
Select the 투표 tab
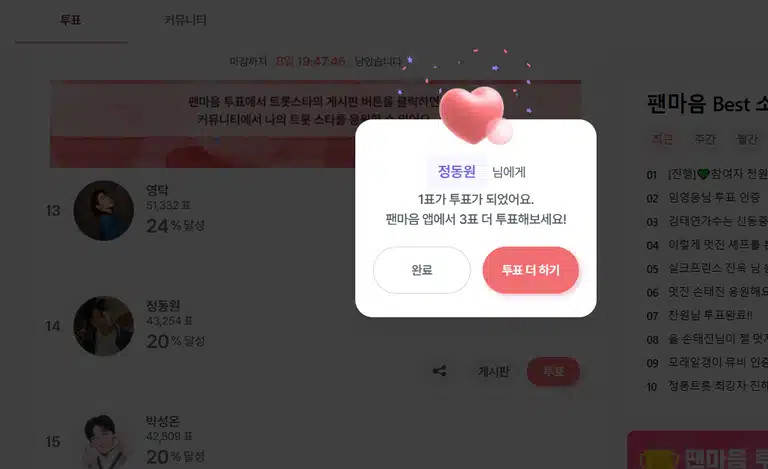71,20
